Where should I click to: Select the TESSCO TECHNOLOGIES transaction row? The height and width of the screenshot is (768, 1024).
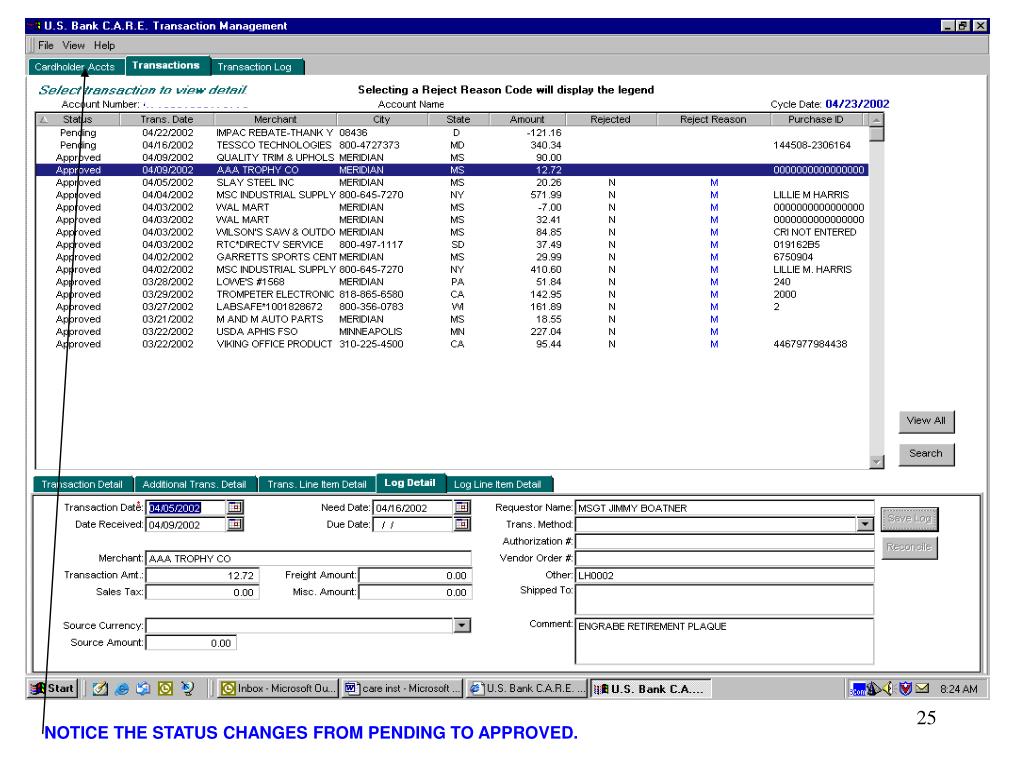tap(452, 145)
